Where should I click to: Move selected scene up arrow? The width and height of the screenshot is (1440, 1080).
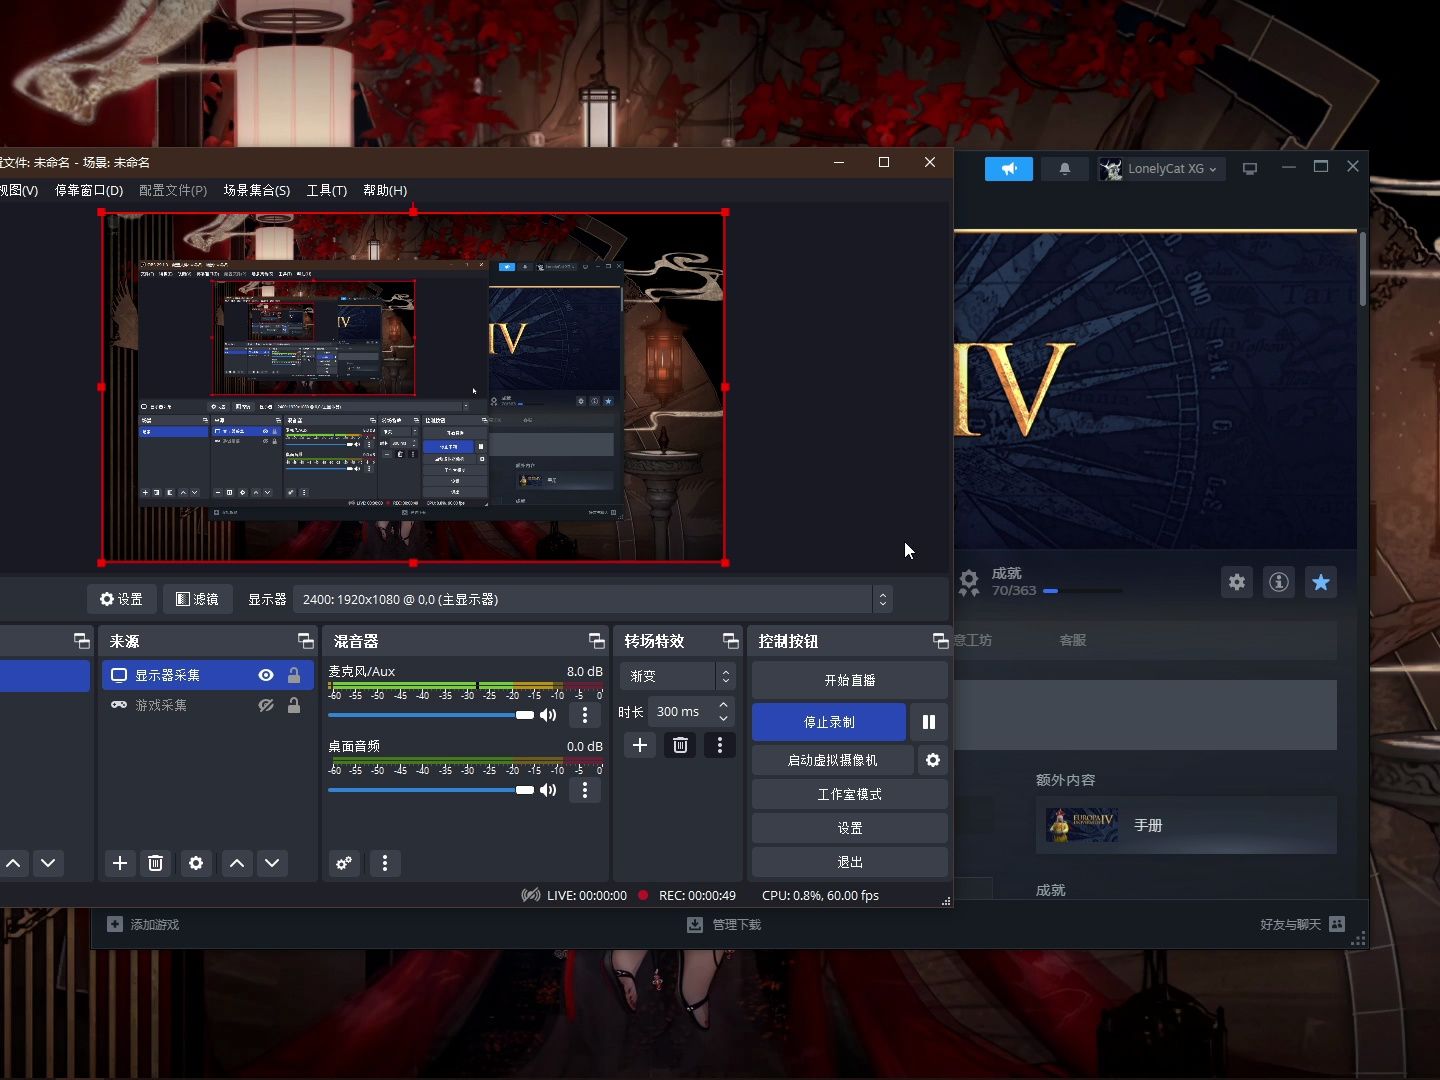13,863
